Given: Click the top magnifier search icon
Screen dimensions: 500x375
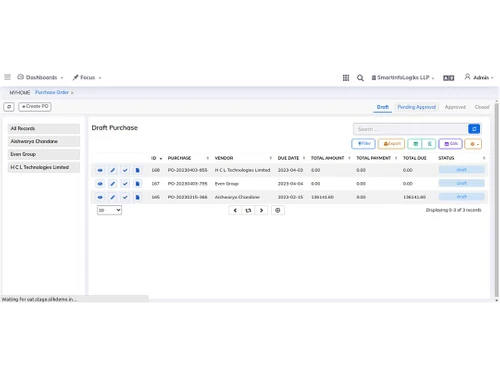Looking at the screenshot, I should coord(360,78).
